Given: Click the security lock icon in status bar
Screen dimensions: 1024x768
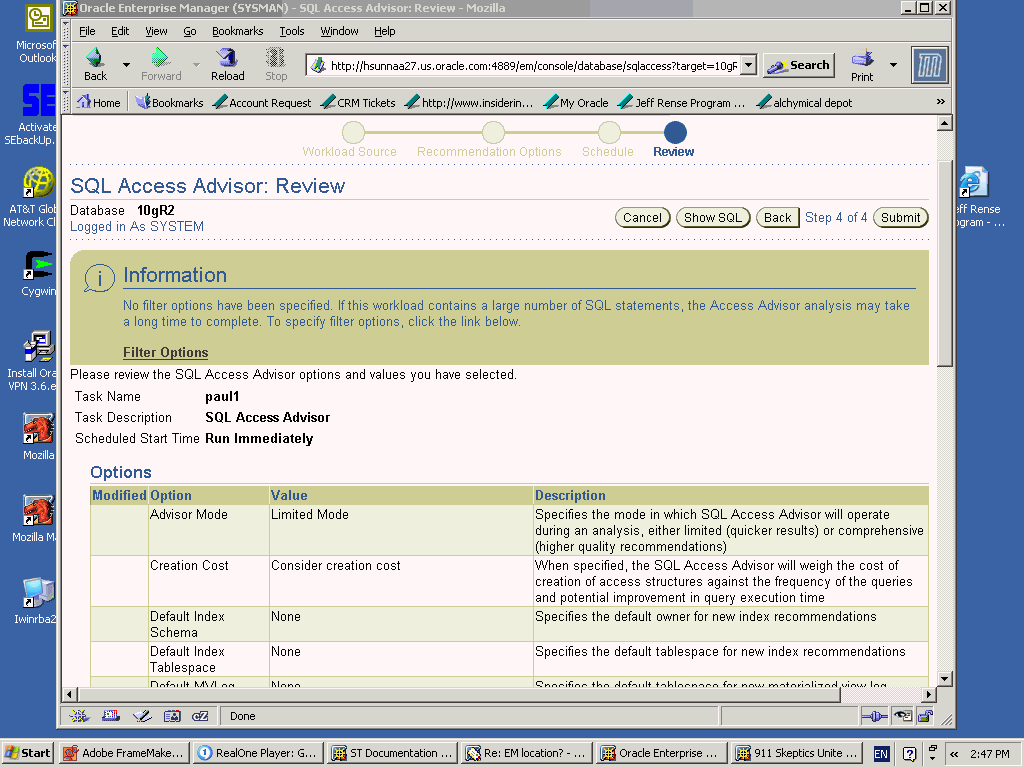Looking at the screenshot, I should tap(925, 716).
